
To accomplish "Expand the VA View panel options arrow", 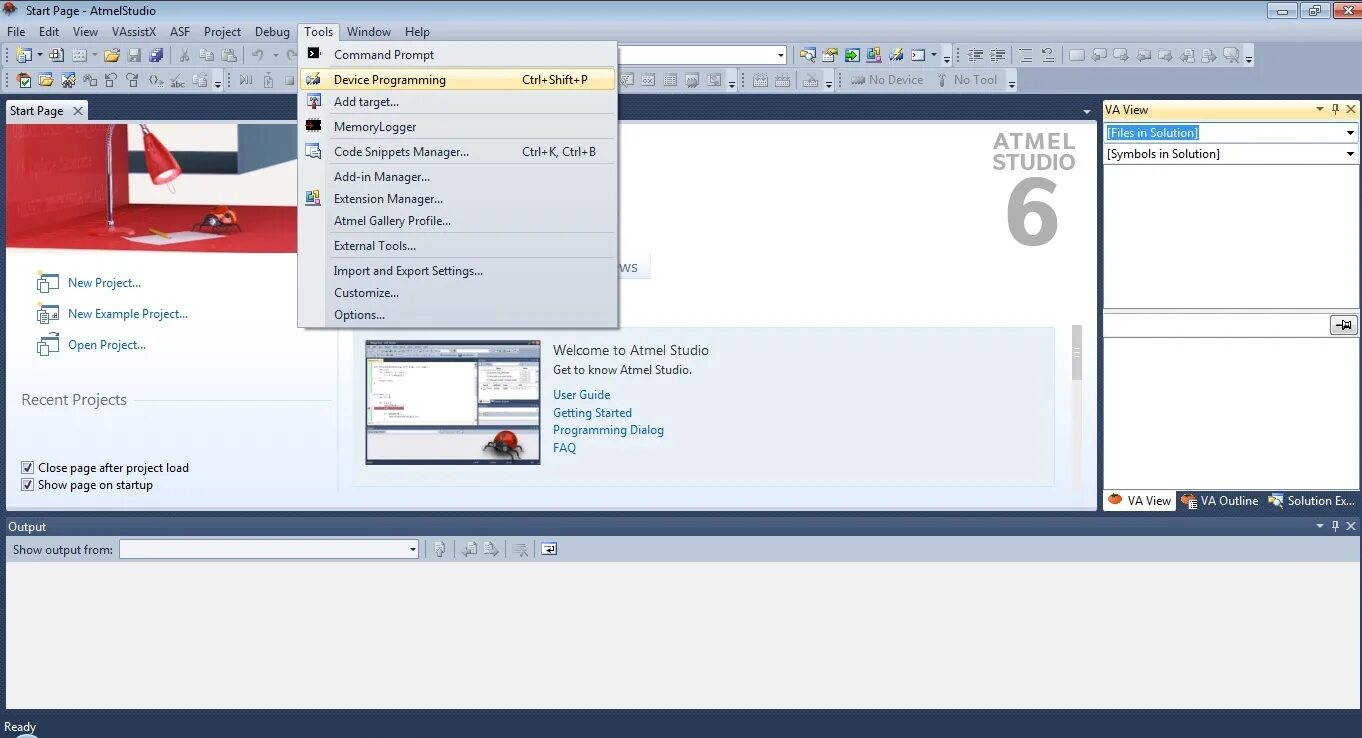I will pyautogui.click(x=1320, y=110).
